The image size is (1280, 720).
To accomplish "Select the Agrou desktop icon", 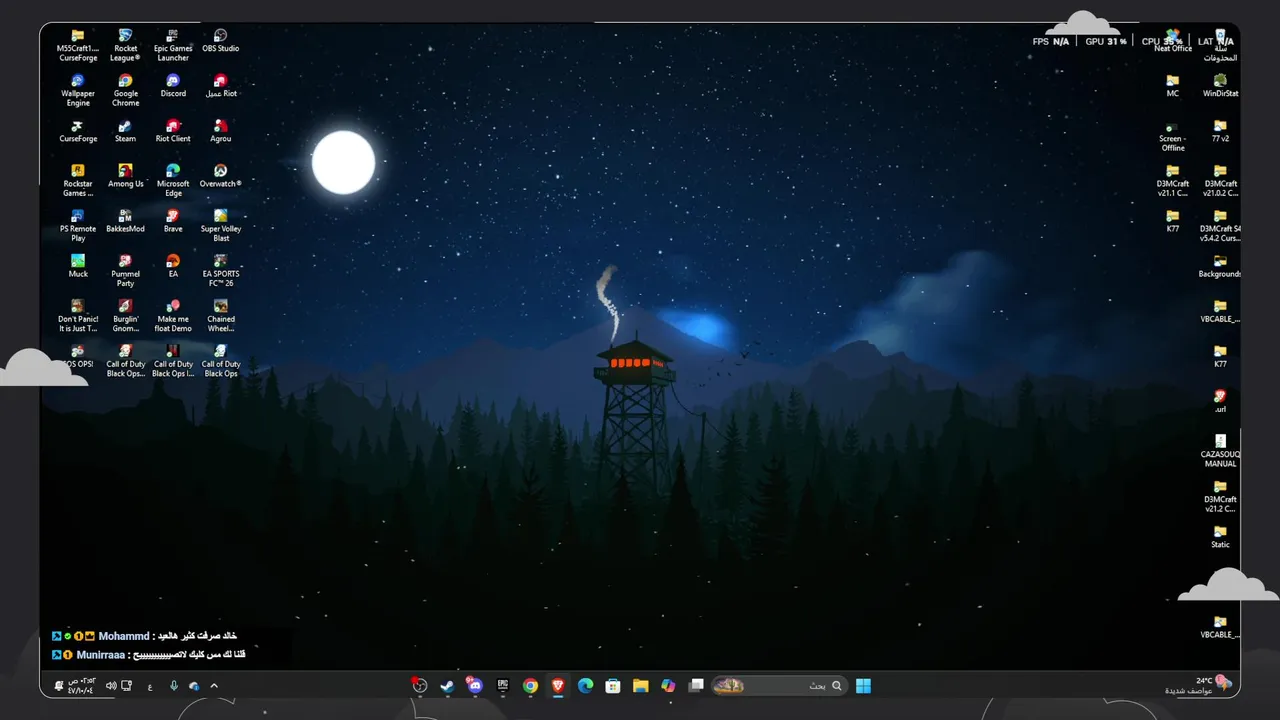I will coord(221,131).
